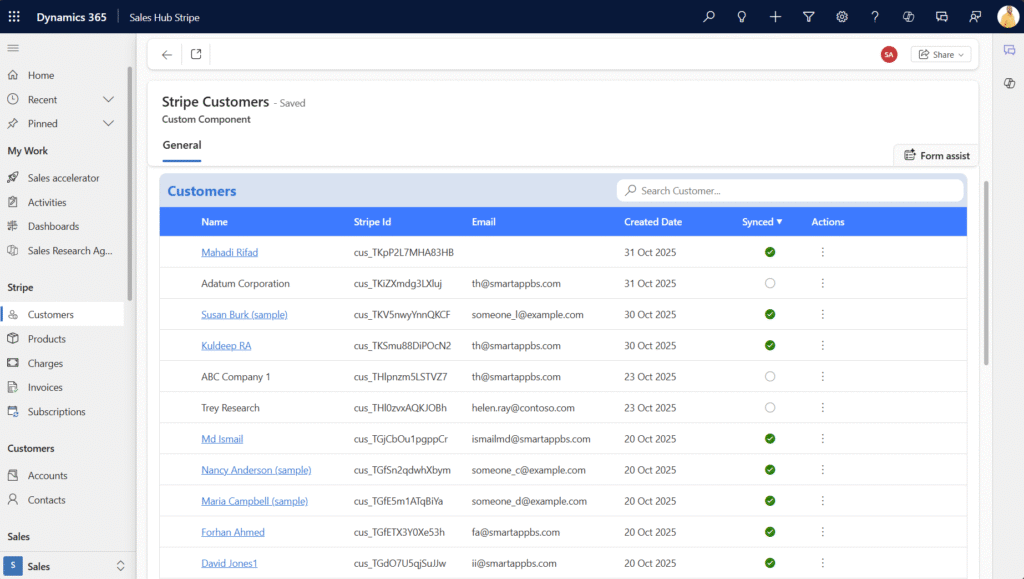This screenshot has height=579, width=1024.
Task: Open the Mahadi Rifad customer link
Action: click(229, 253)
